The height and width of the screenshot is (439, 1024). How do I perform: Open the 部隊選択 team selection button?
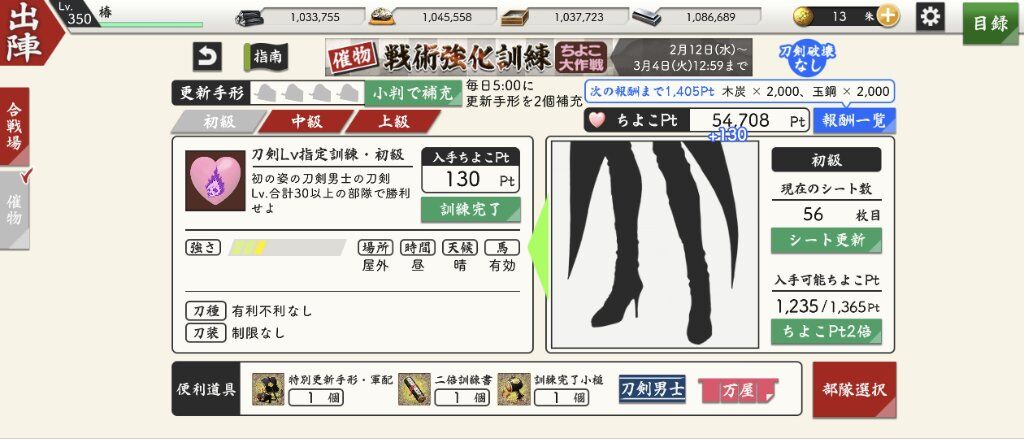pyautogui.click(x=854, y=390)
